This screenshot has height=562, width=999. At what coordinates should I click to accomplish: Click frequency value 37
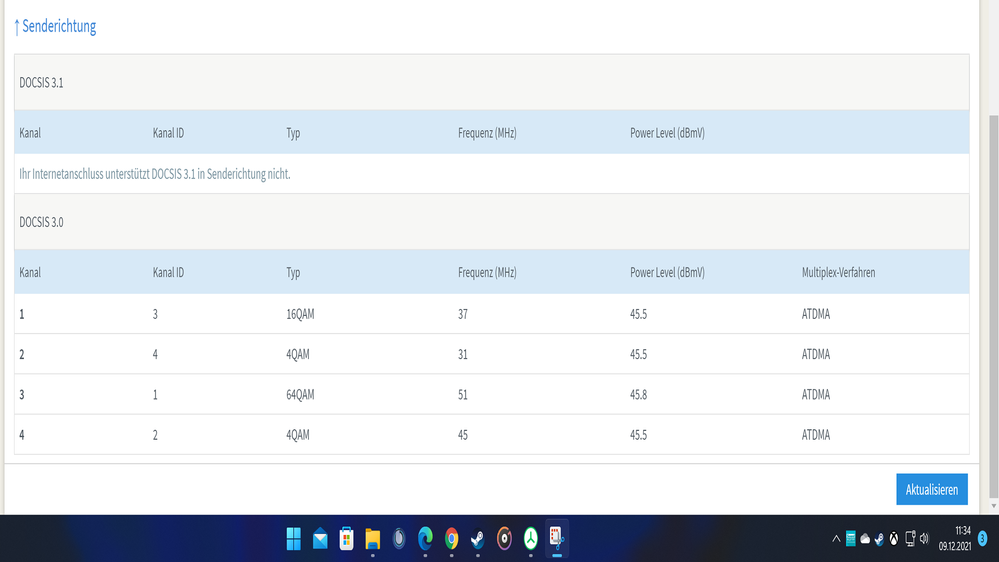click(463, 314)
